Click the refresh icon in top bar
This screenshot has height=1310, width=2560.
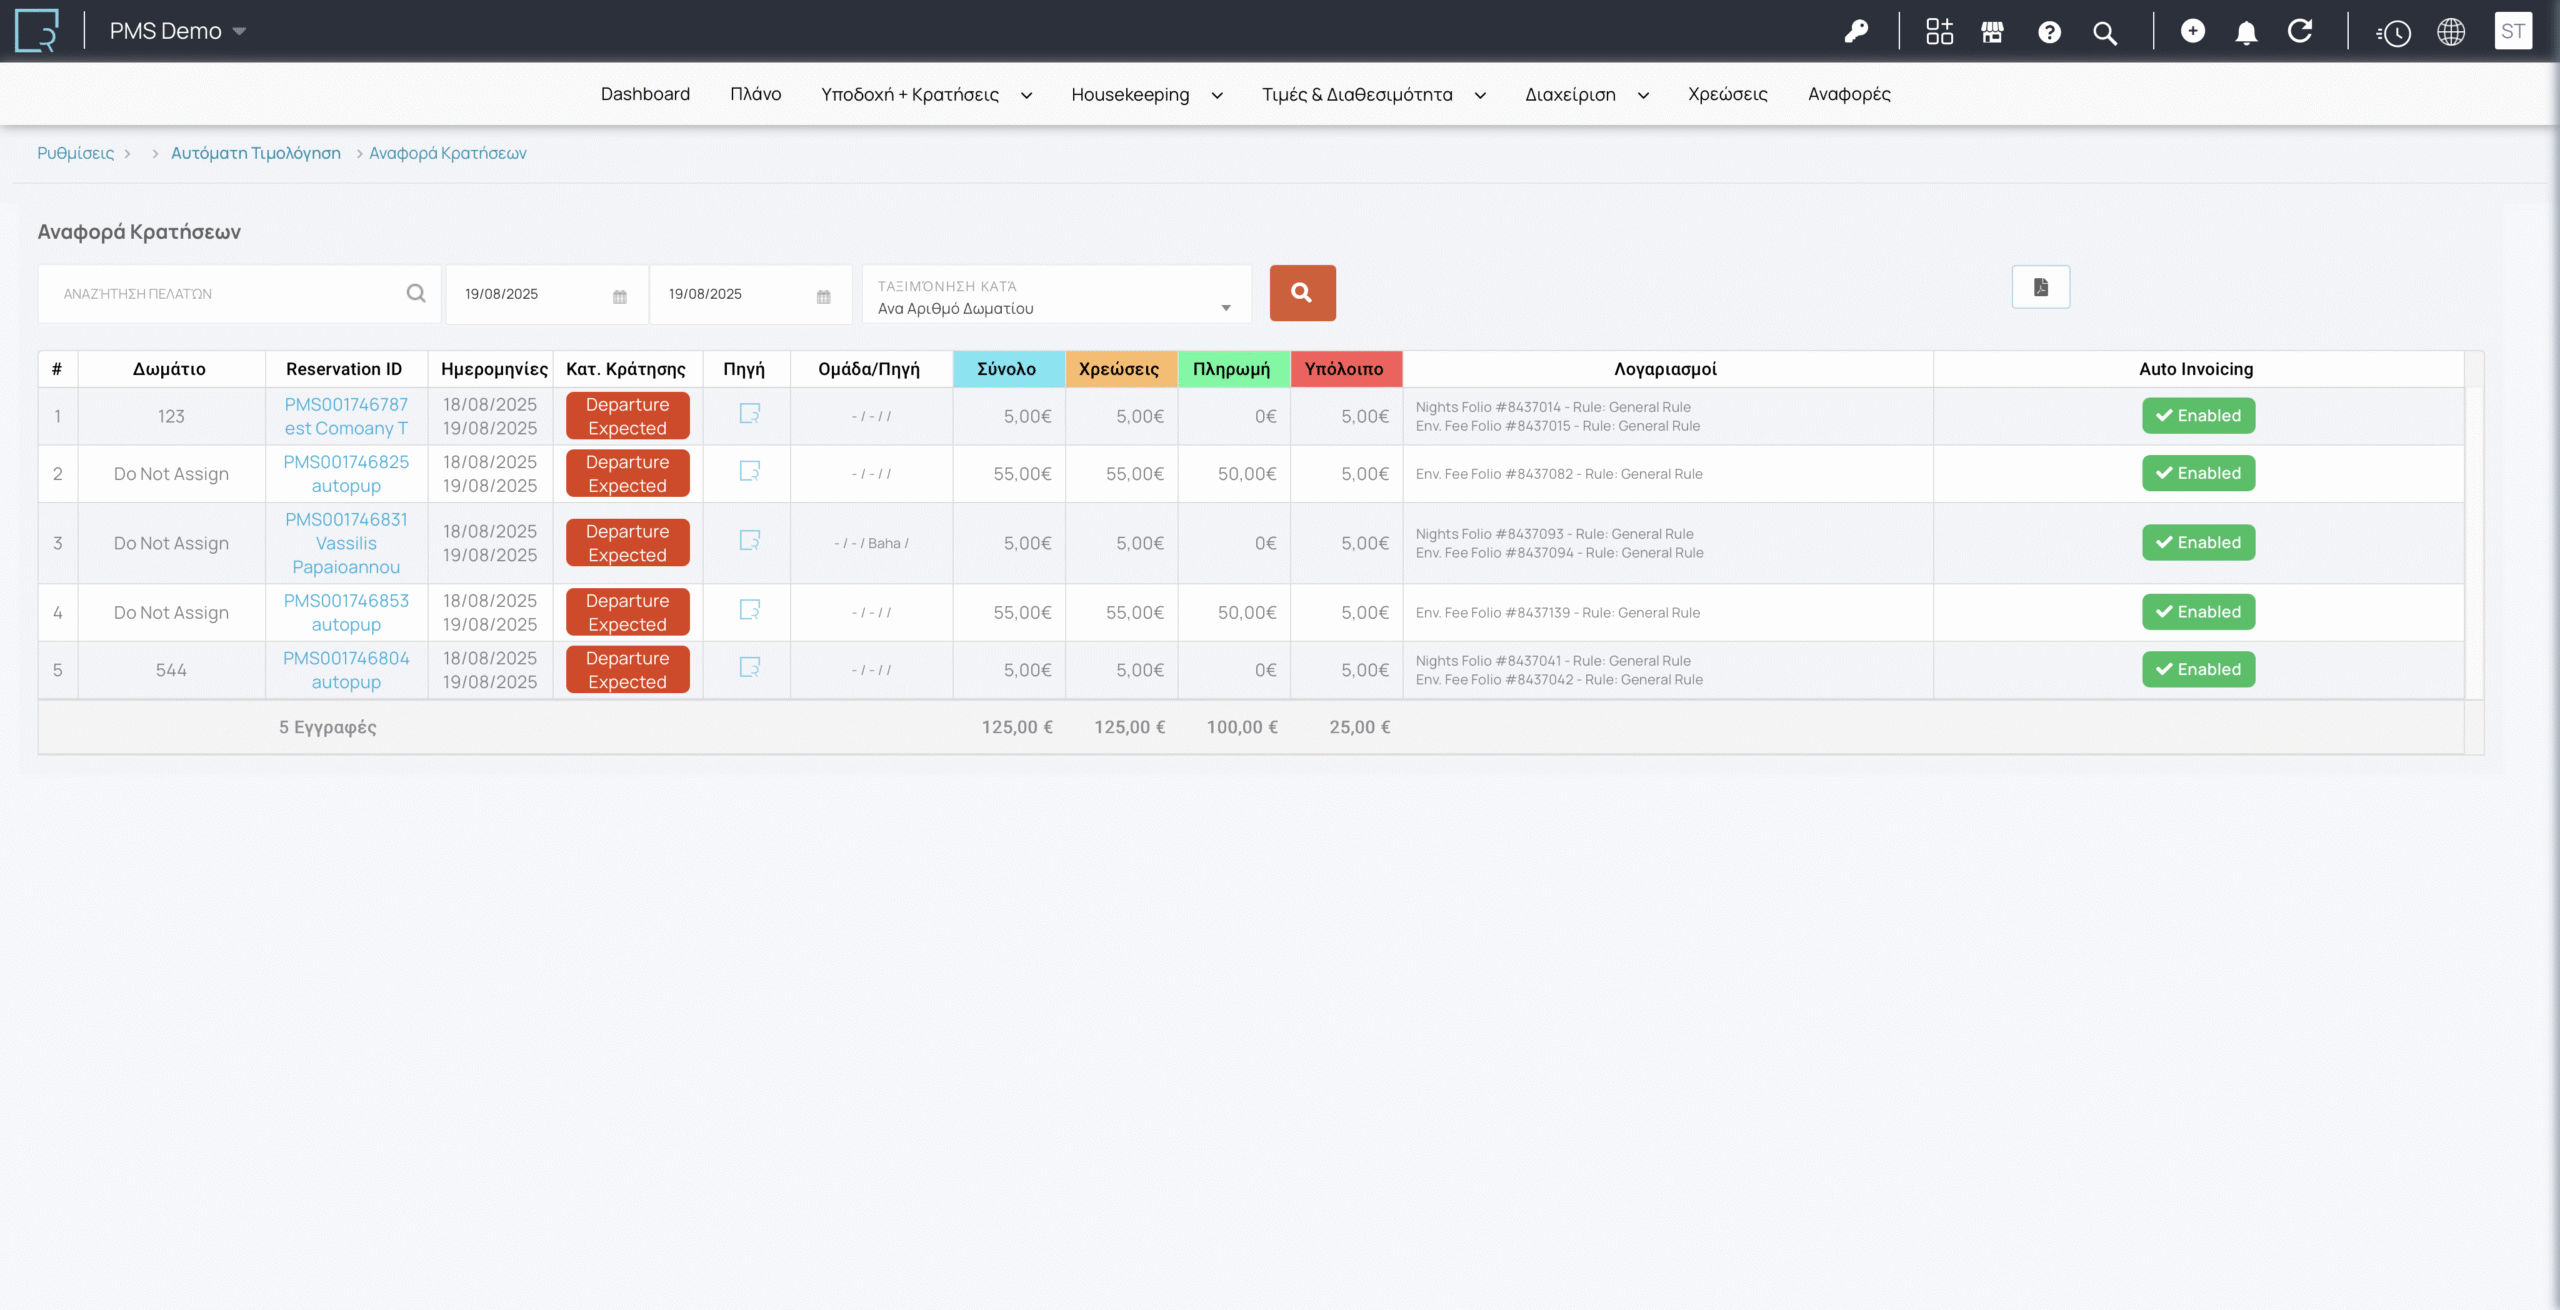pos(2300,31)
